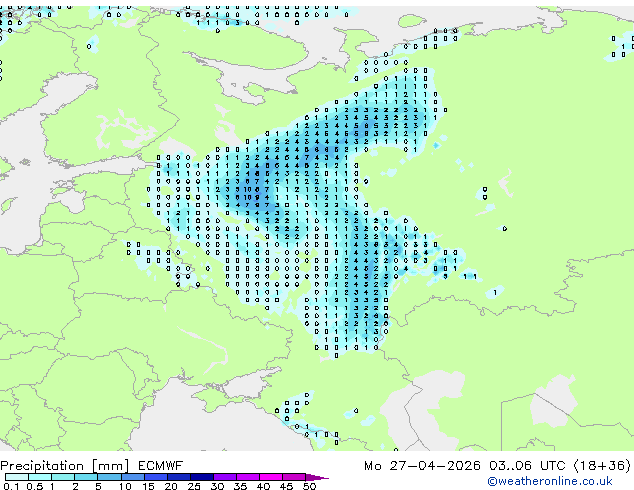The image size is (634, 490).
Task: Pick the magenta swatch for 40 to 45 mm
Action: [x=271, y=477]
